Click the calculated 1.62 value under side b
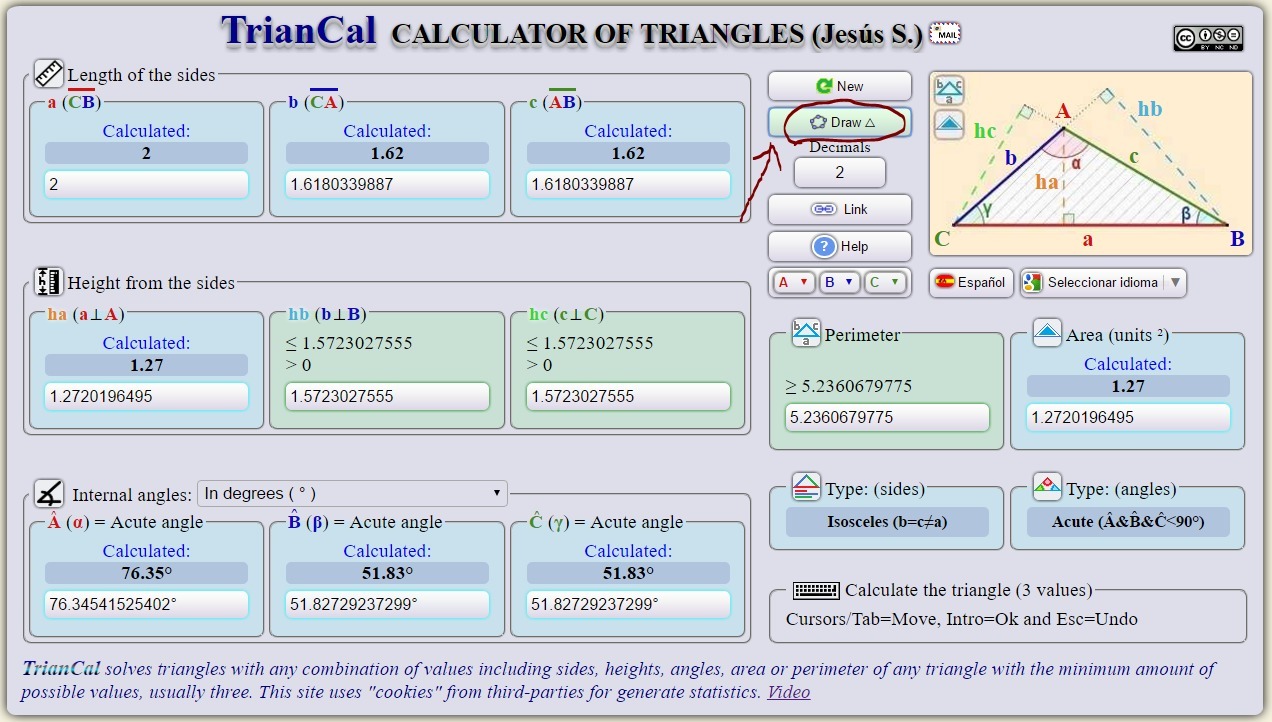The height and width of the screenshot is (722, 1272). point(387,153)
